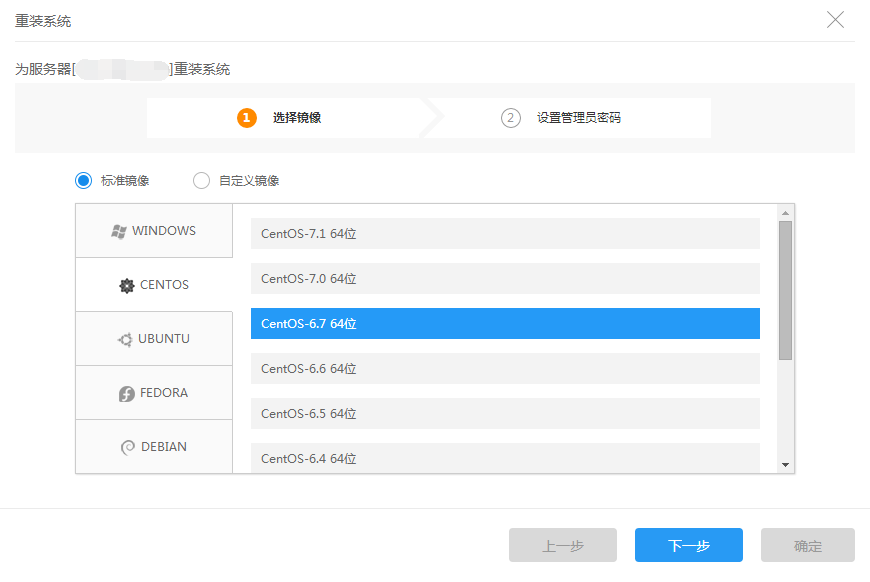Click the 确定 button
The width and height of the screenshot is (870, 582).
click(807, 545)
